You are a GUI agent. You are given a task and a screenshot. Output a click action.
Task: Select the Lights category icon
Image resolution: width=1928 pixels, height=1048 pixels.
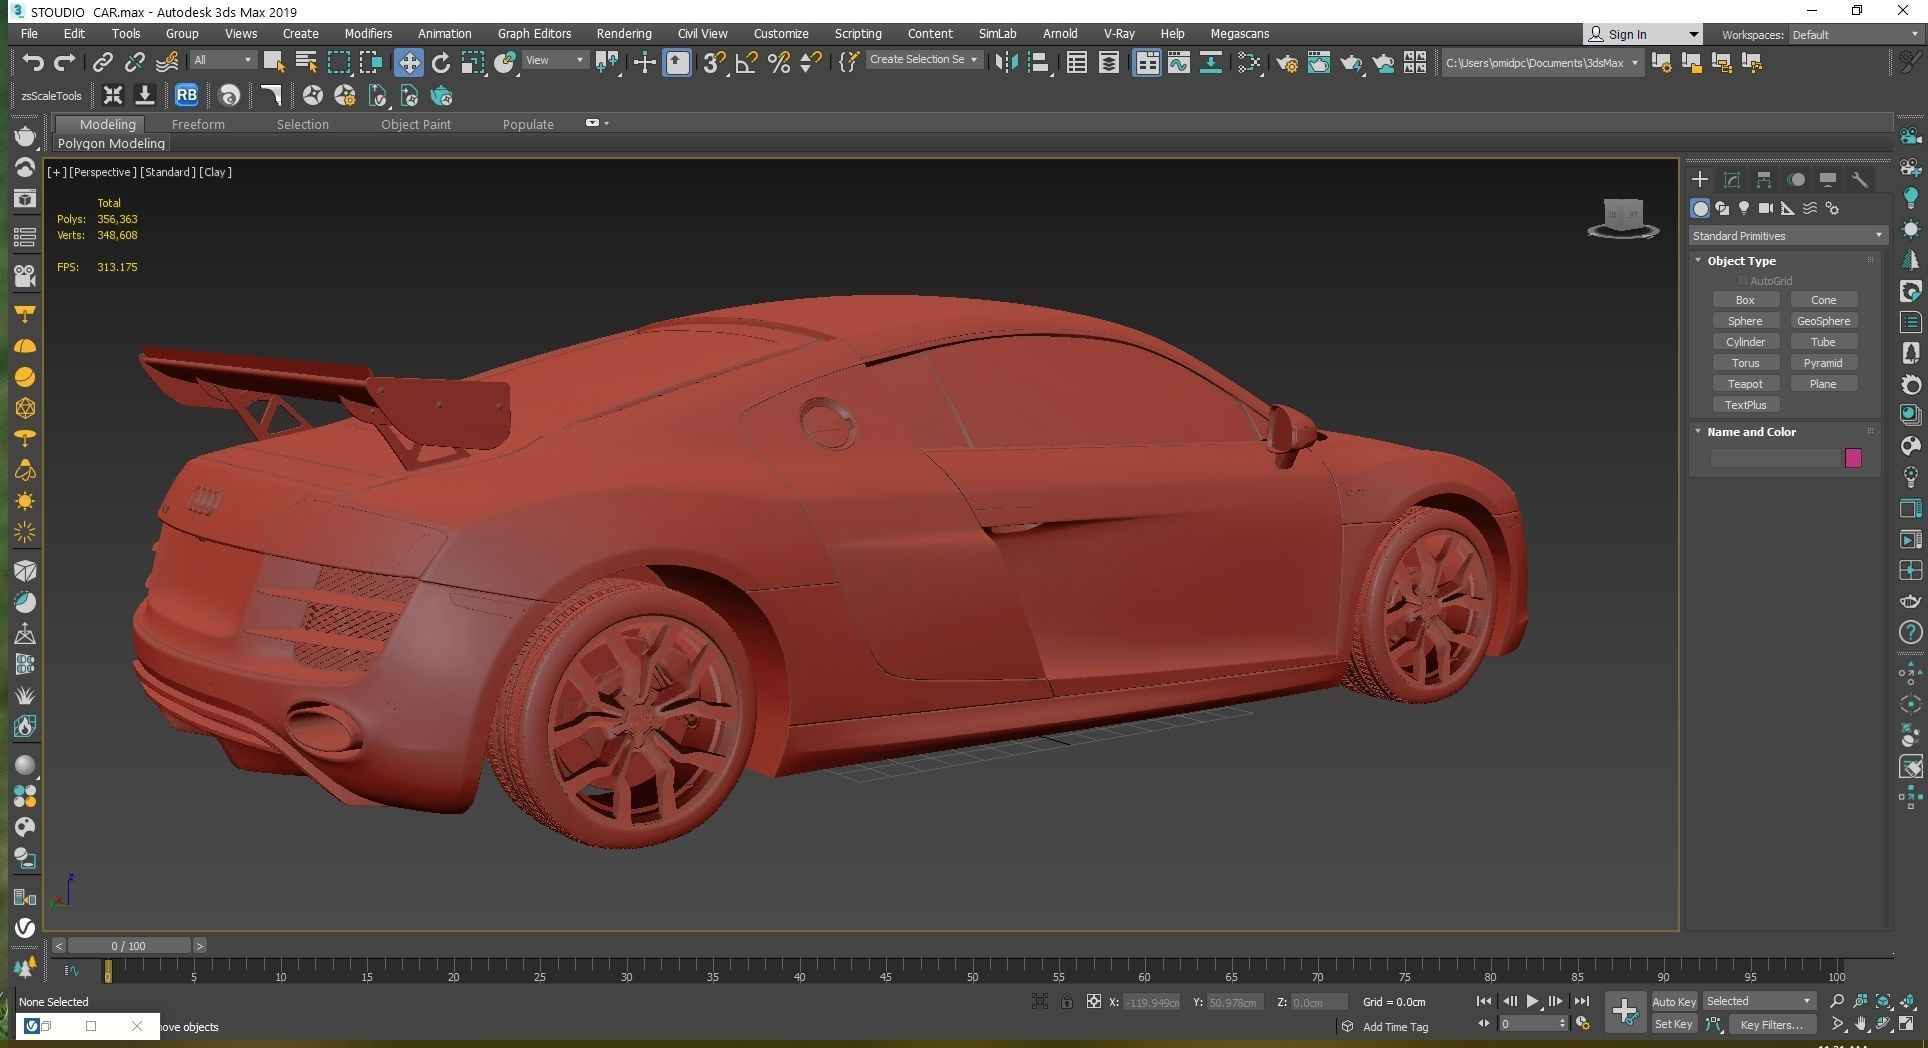click(x=1744, y=208)
